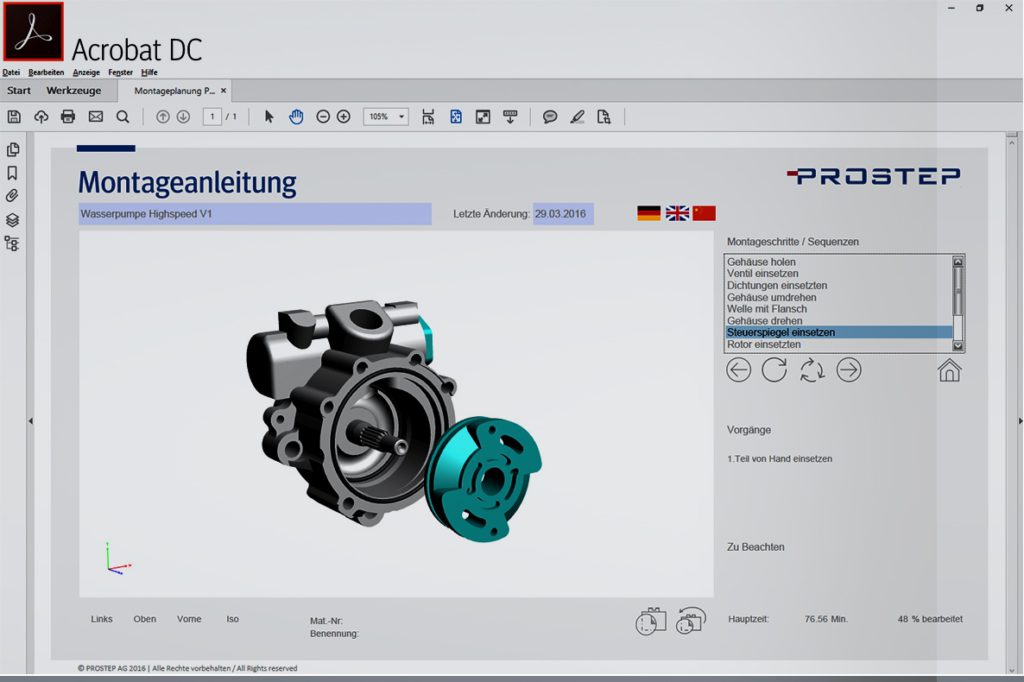Choose Chinese language via flag icon
This screenshot has height=682, width=1024.
(704, 212)
